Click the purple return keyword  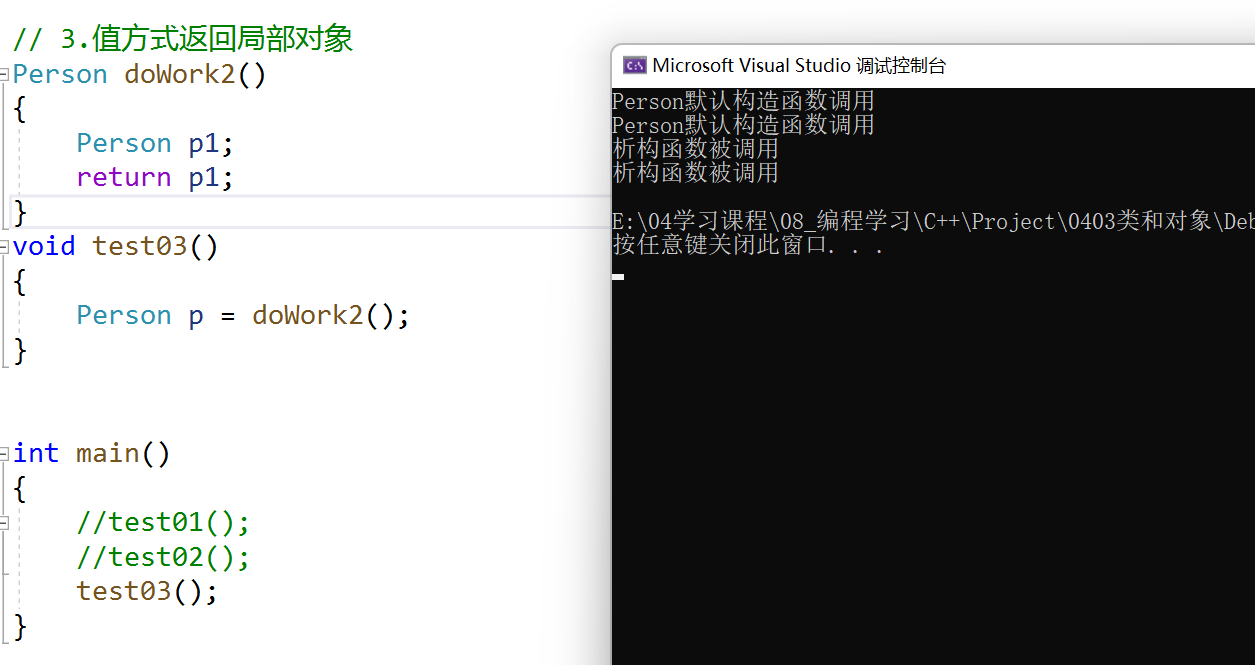click(123, 178)
